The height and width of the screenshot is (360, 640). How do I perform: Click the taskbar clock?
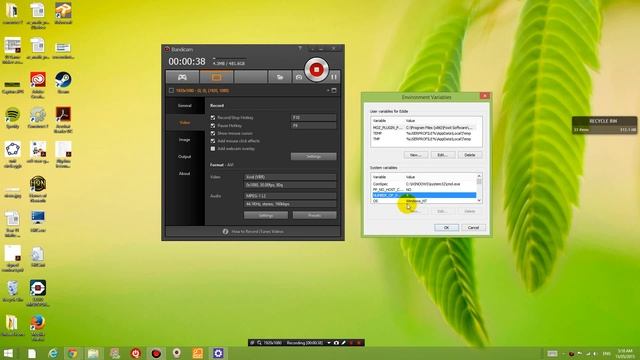click(x=625, y=353)
